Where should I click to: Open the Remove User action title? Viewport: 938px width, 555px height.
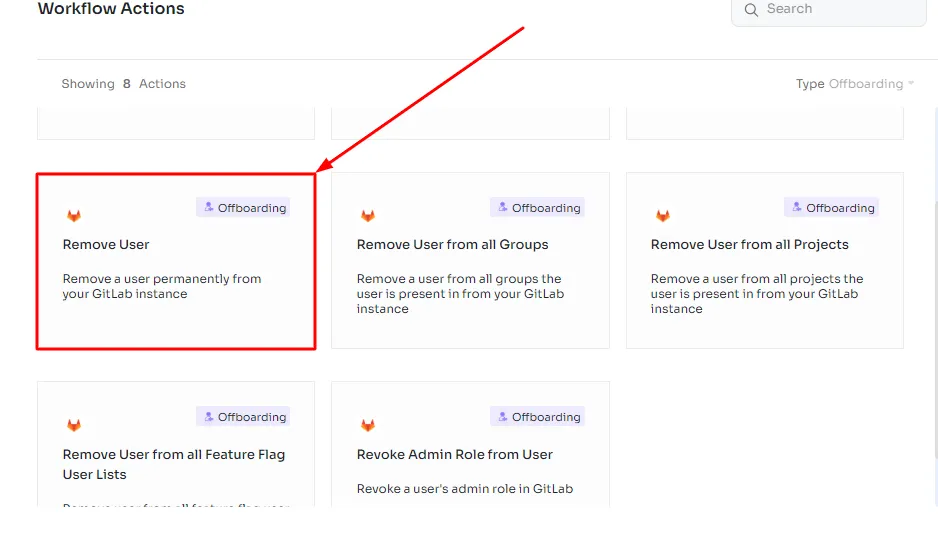[x=106, y=245]
